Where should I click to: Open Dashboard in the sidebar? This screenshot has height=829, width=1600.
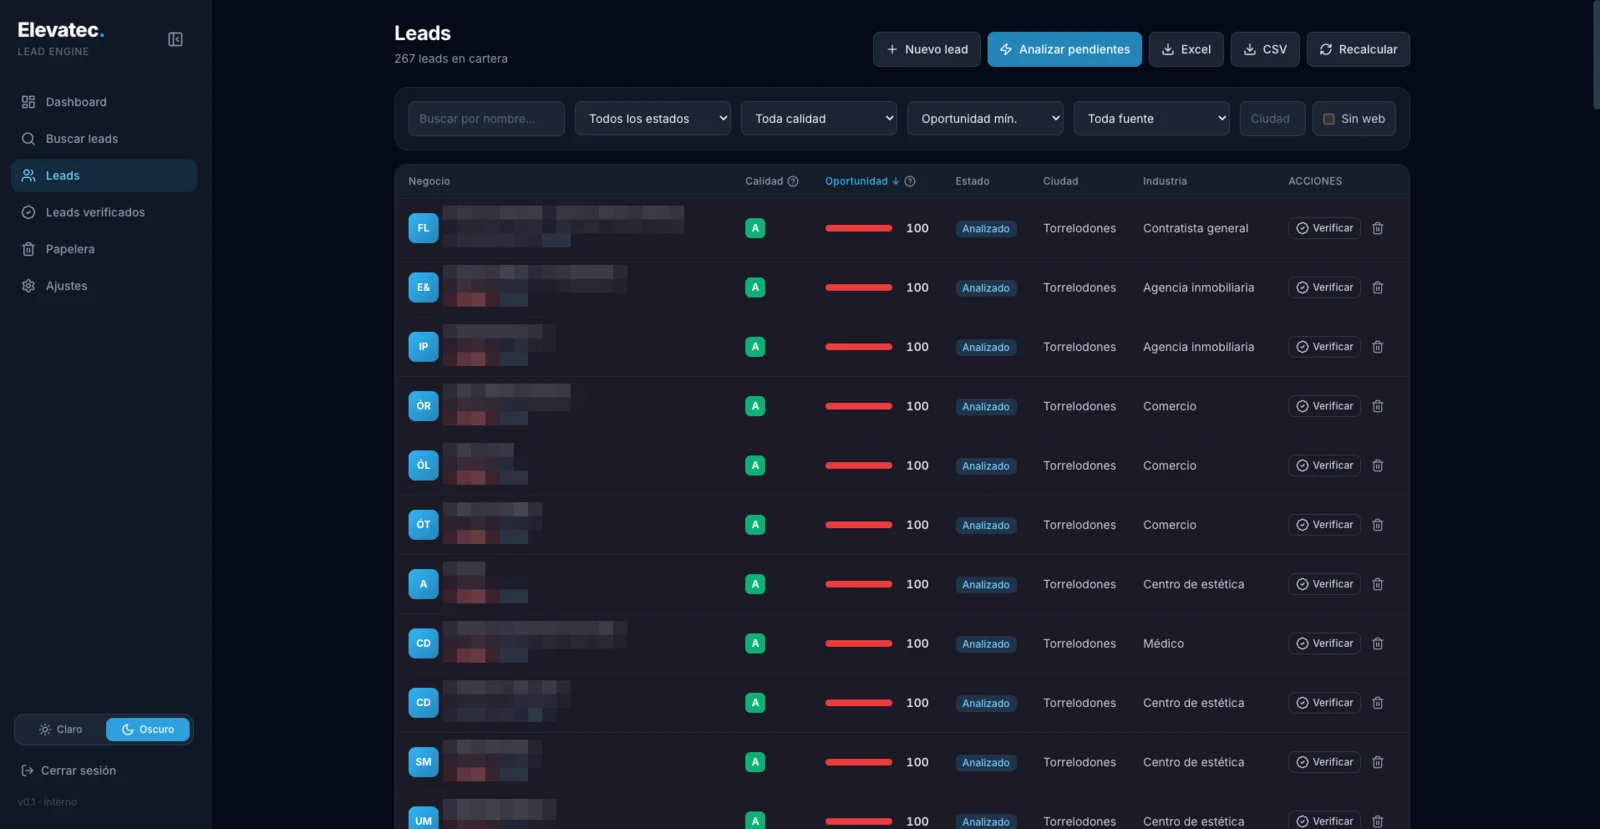(104, 102)
